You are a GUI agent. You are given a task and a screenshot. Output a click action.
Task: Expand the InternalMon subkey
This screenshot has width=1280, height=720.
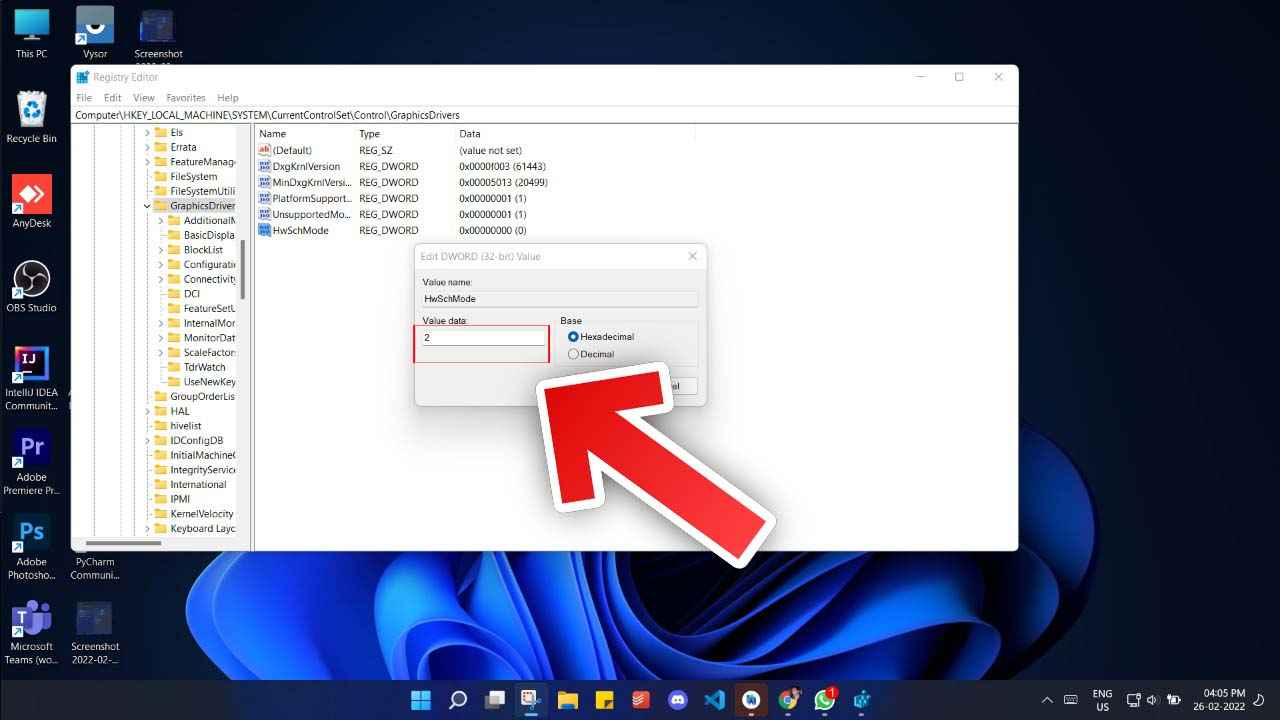tap(161, 323)
